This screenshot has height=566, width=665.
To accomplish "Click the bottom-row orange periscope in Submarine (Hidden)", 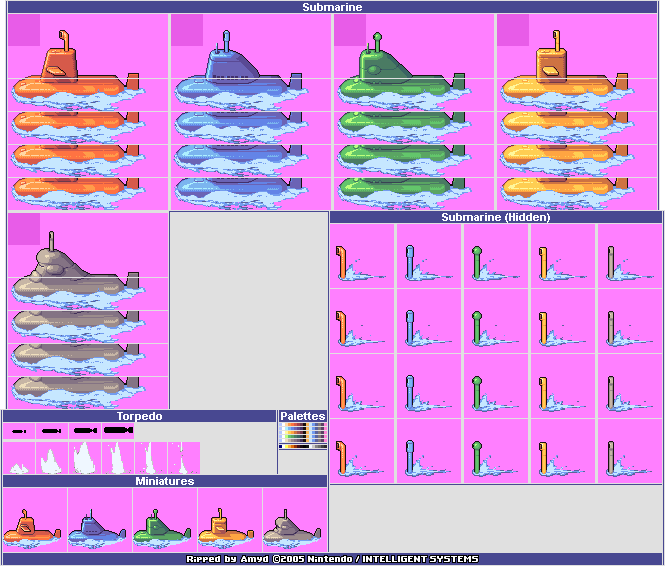I will 360,458.
